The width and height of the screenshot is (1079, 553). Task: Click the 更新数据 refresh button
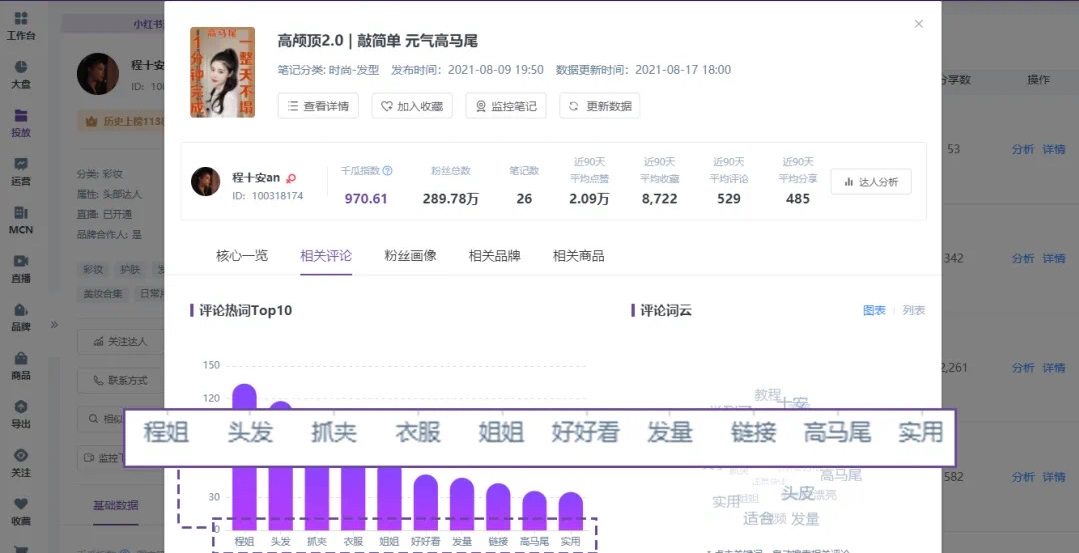click(x=599, y=106)
